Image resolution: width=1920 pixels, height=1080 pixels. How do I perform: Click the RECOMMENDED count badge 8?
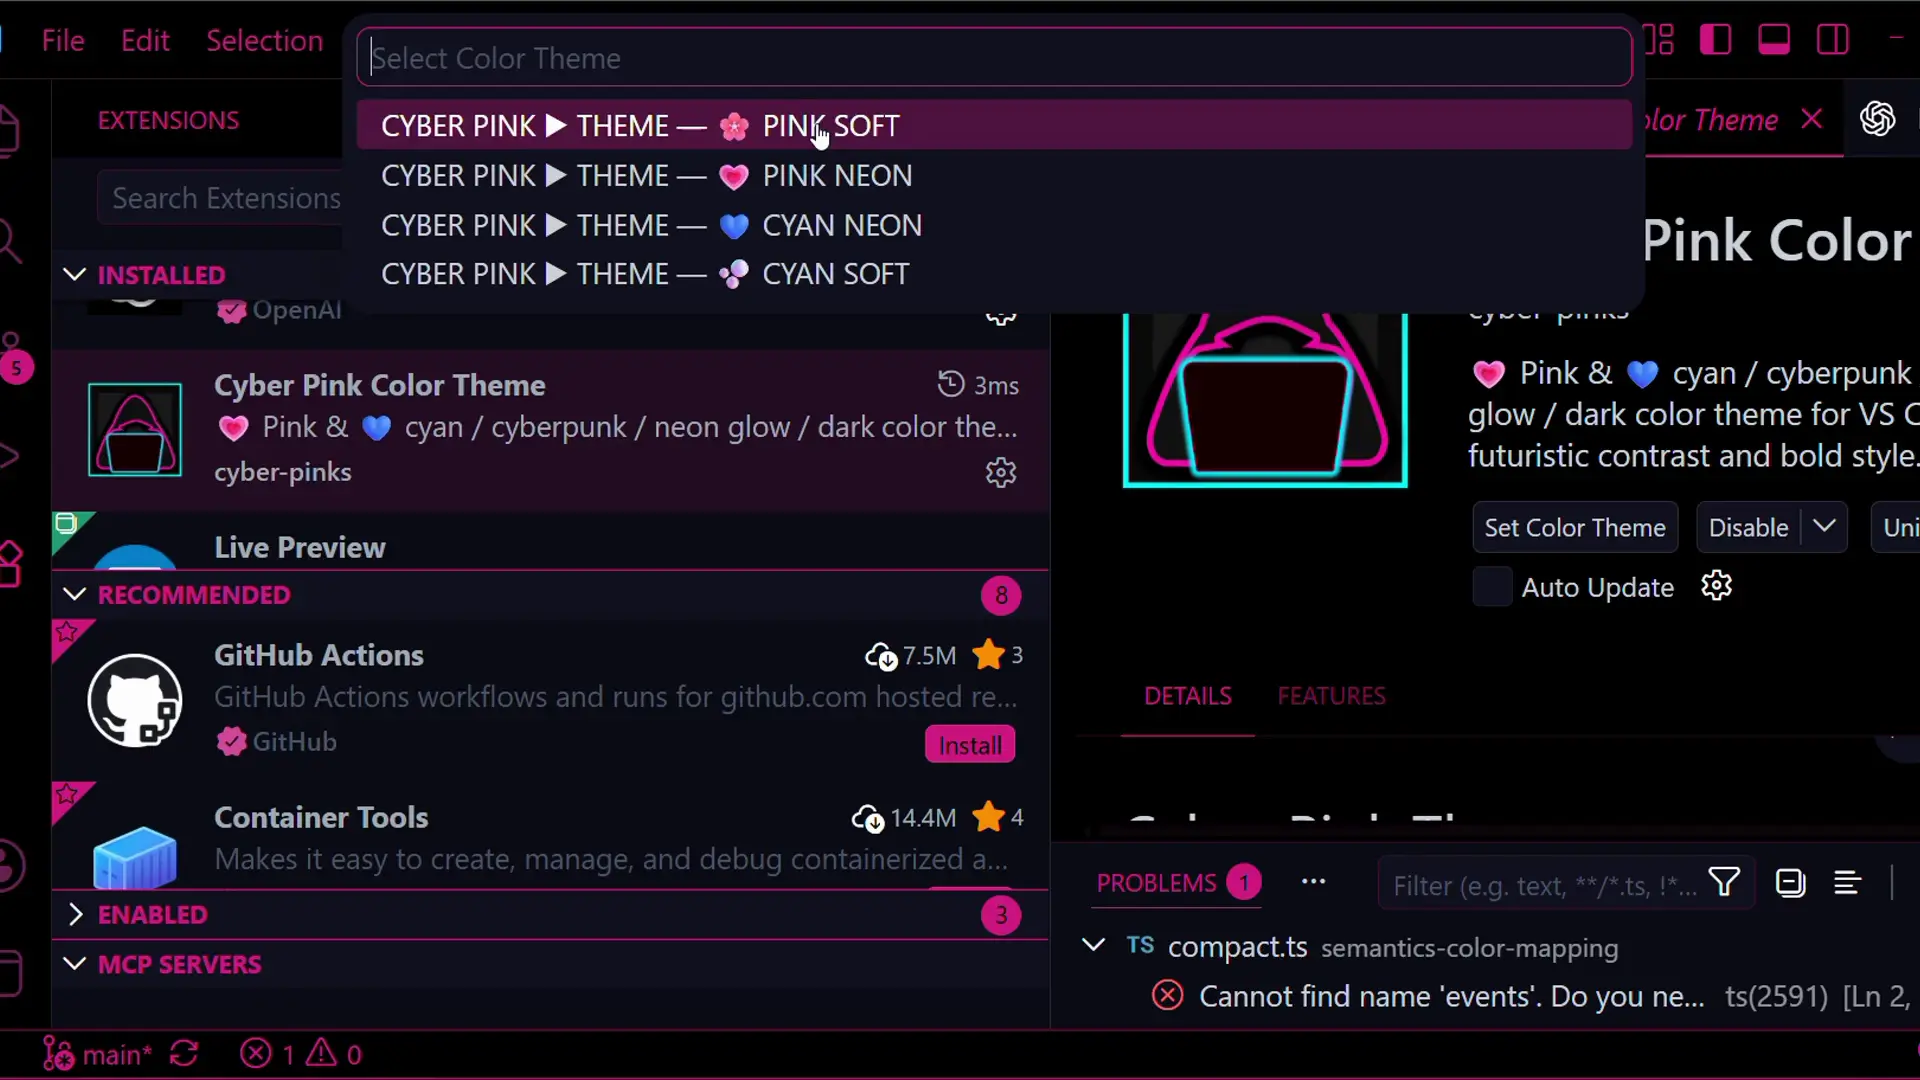point(1001,595)
